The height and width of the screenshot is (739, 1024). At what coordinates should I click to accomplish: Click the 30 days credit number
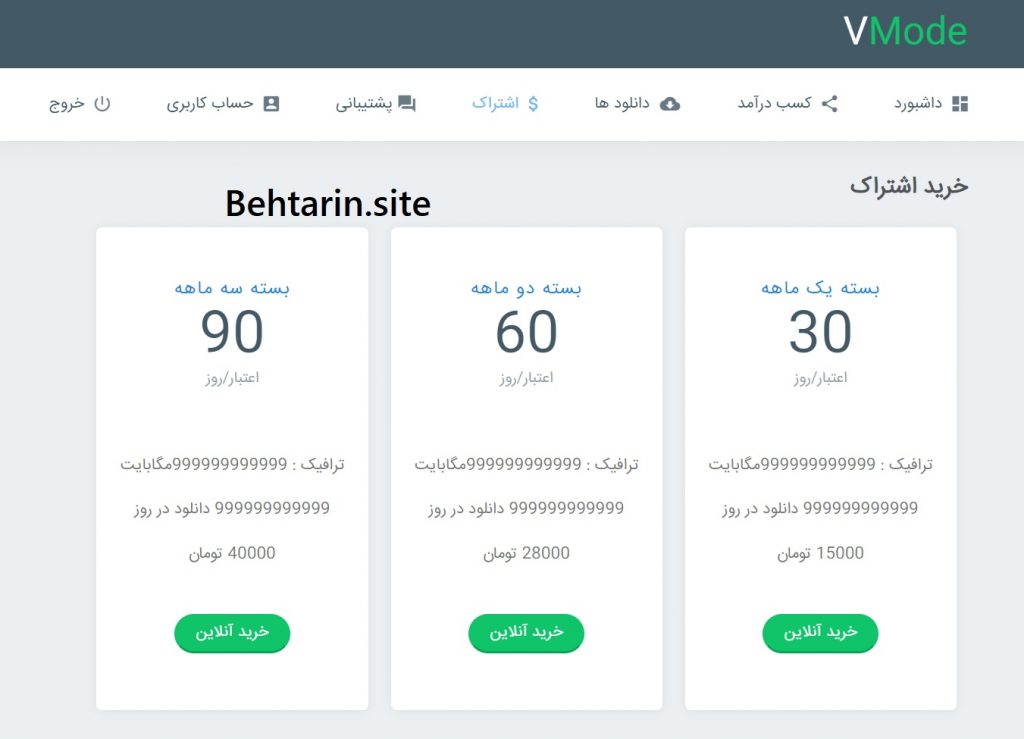[820, 332]
